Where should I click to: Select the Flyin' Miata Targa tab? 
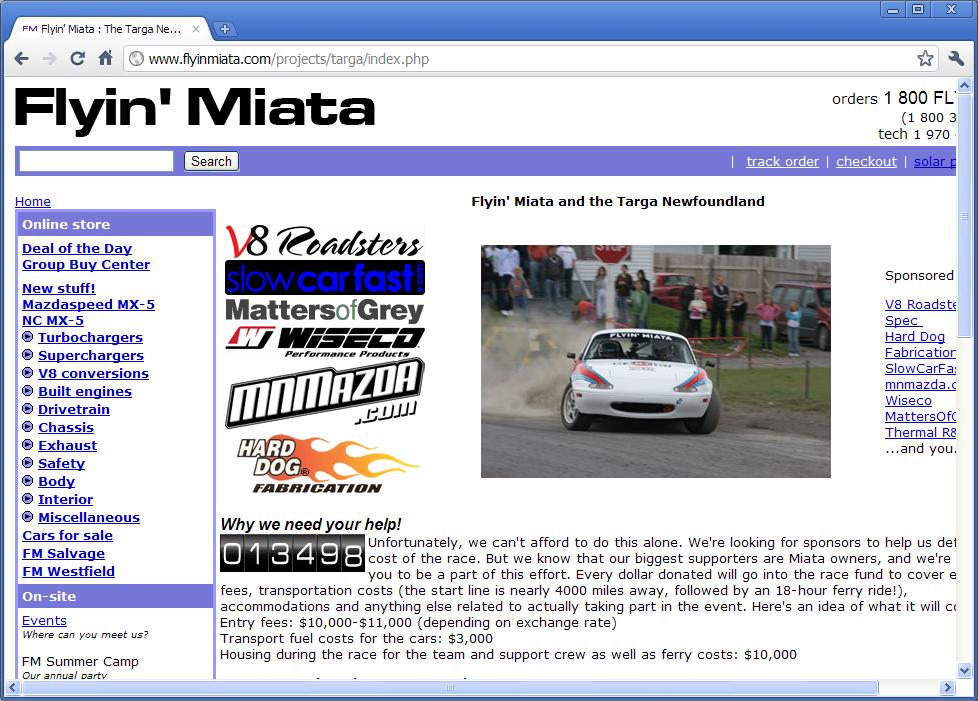point(110,29)
